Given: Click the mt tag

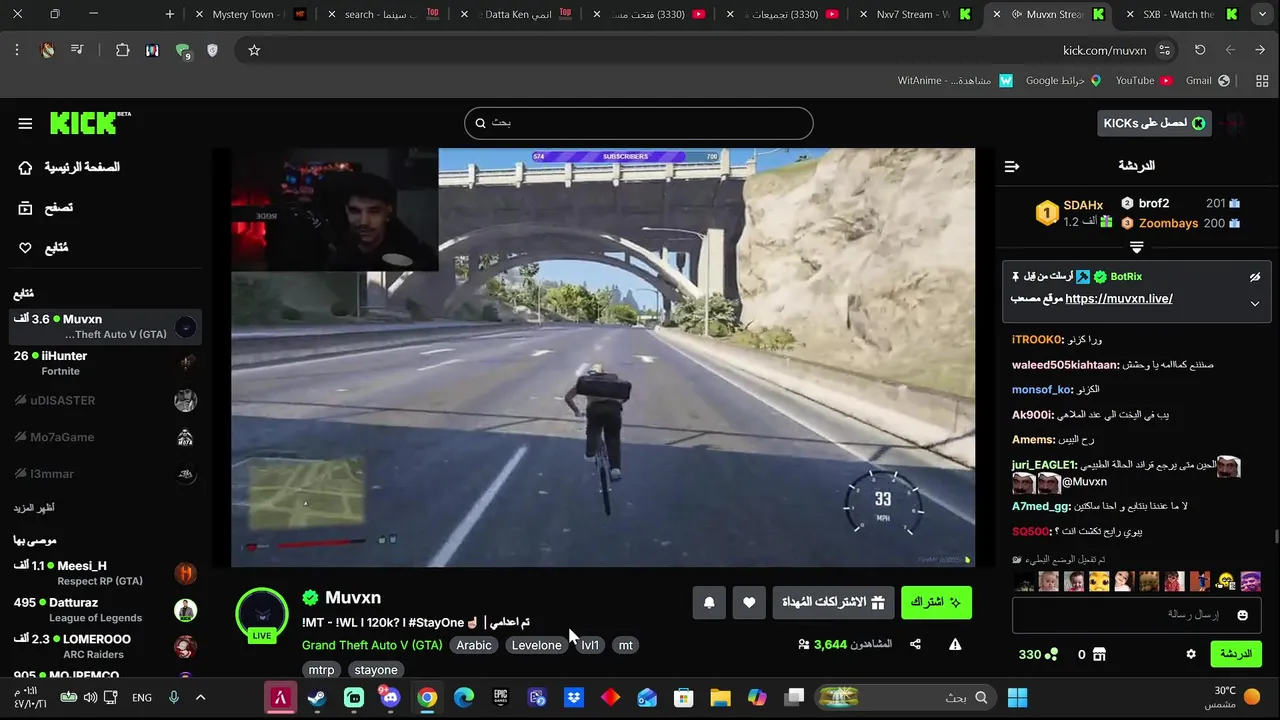Looking at the screenshot, I should click(626, 645).
